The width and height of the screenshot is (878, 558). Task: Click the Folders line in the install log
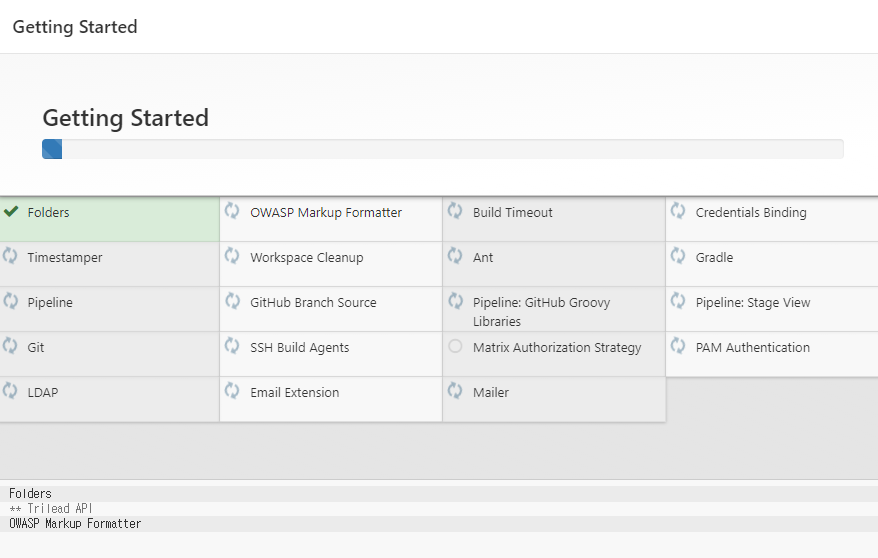pyautogui.click(x=30, y=494)
